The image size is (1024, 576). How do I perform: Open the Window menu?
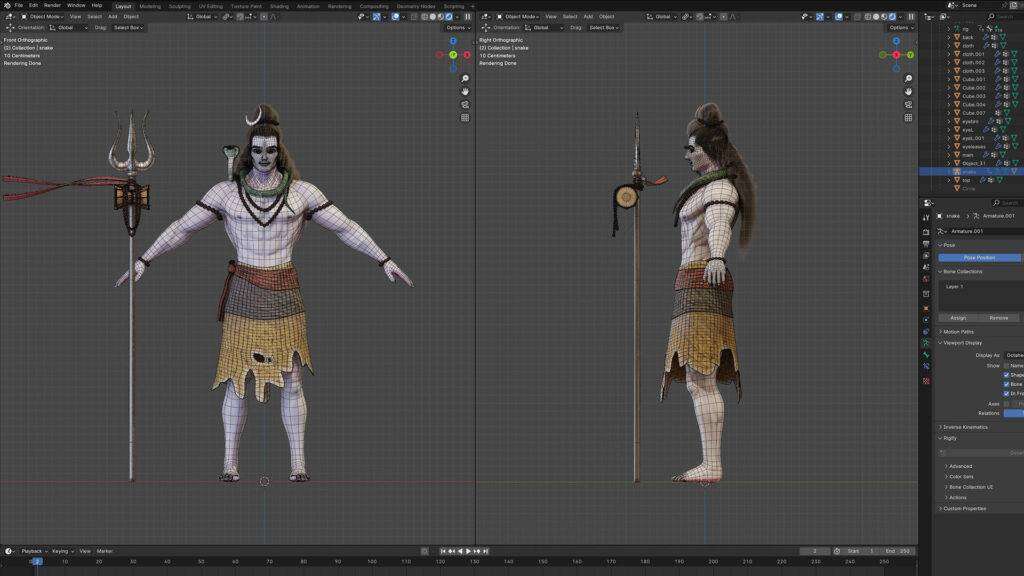tap(76, 5)
